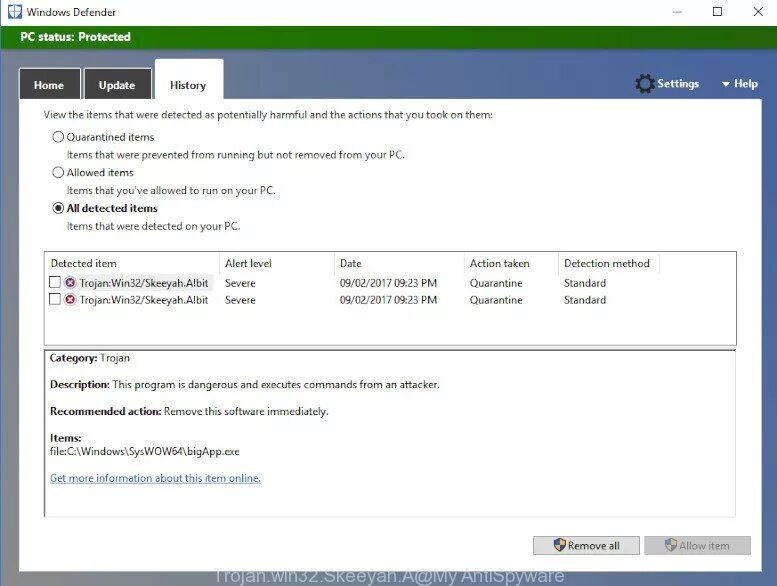Image resolution: width=777 pixels, height=586 pixels.
Task: Click Standard in the second row
Action: (585, 300)
